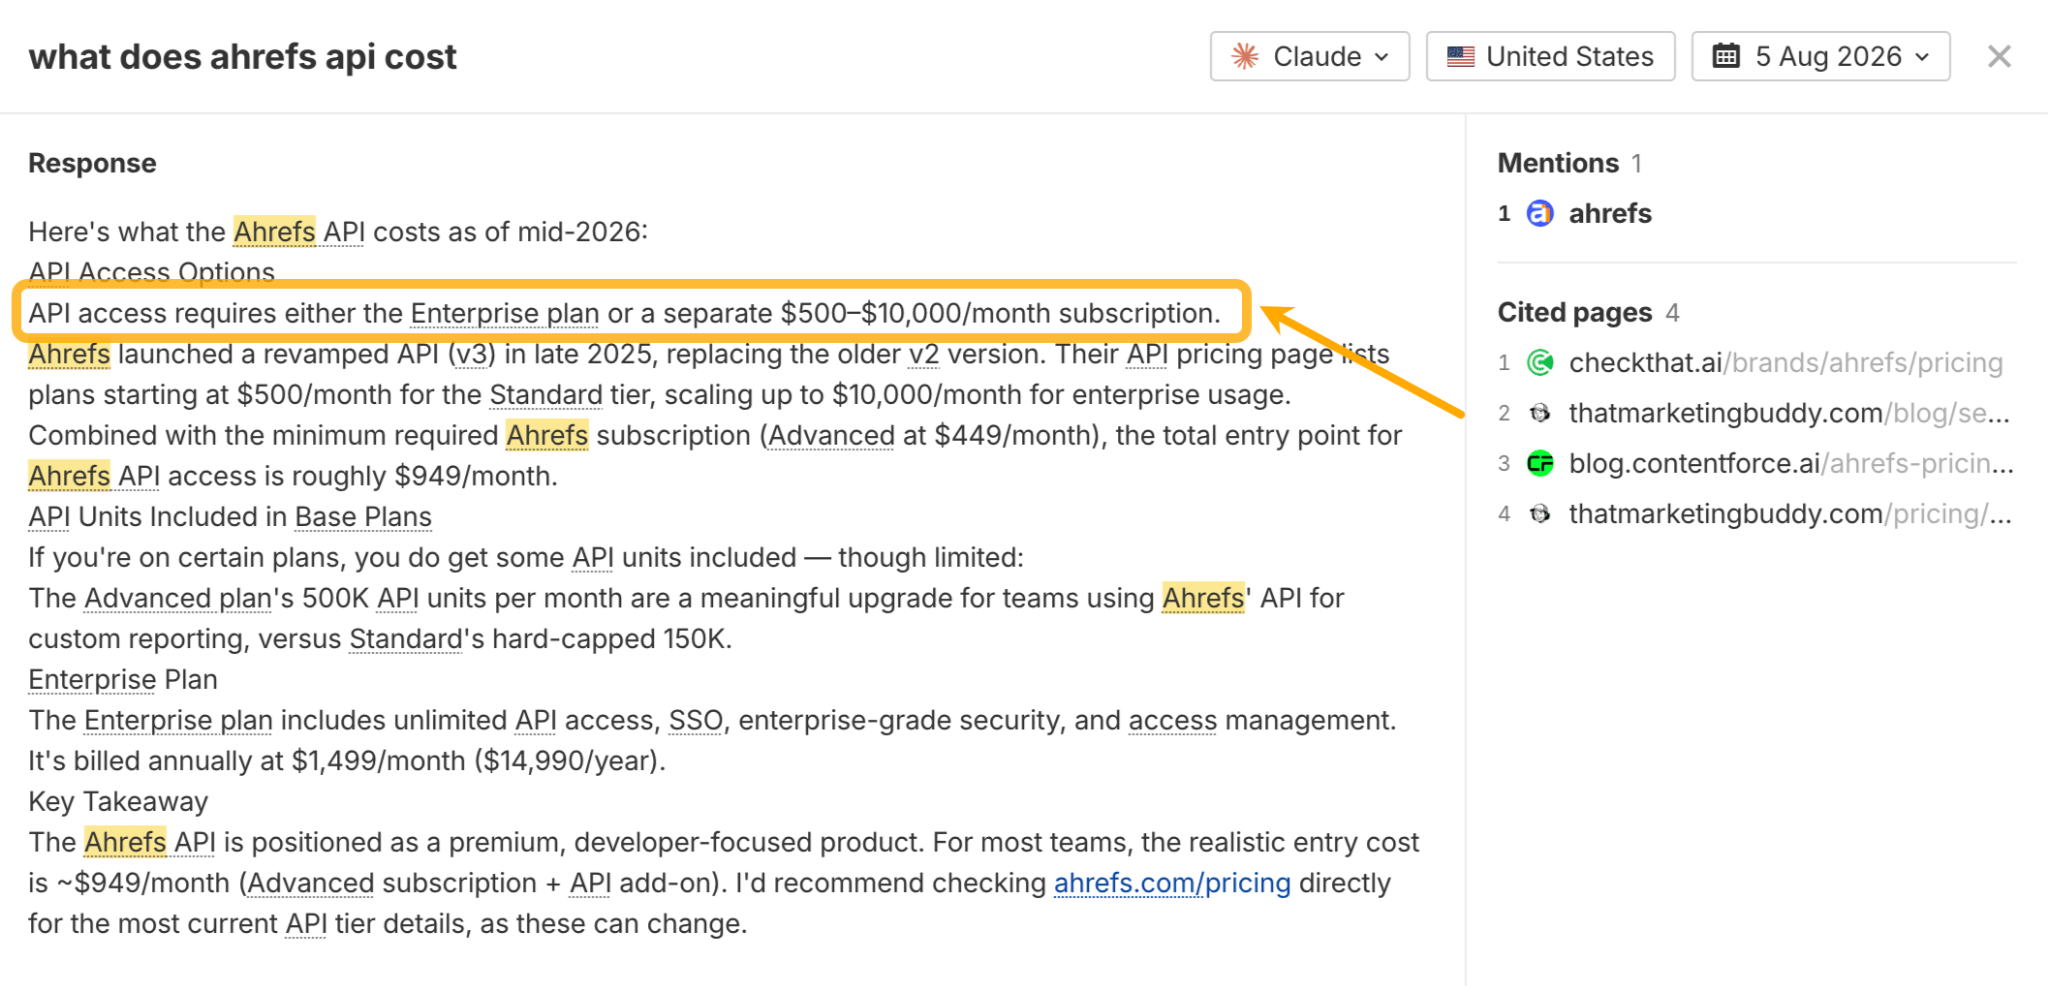Click the underlined 'Advanced plan' in the 500K units sentence
Viewport: 2048px width, 986px height.
pos(178,598)
